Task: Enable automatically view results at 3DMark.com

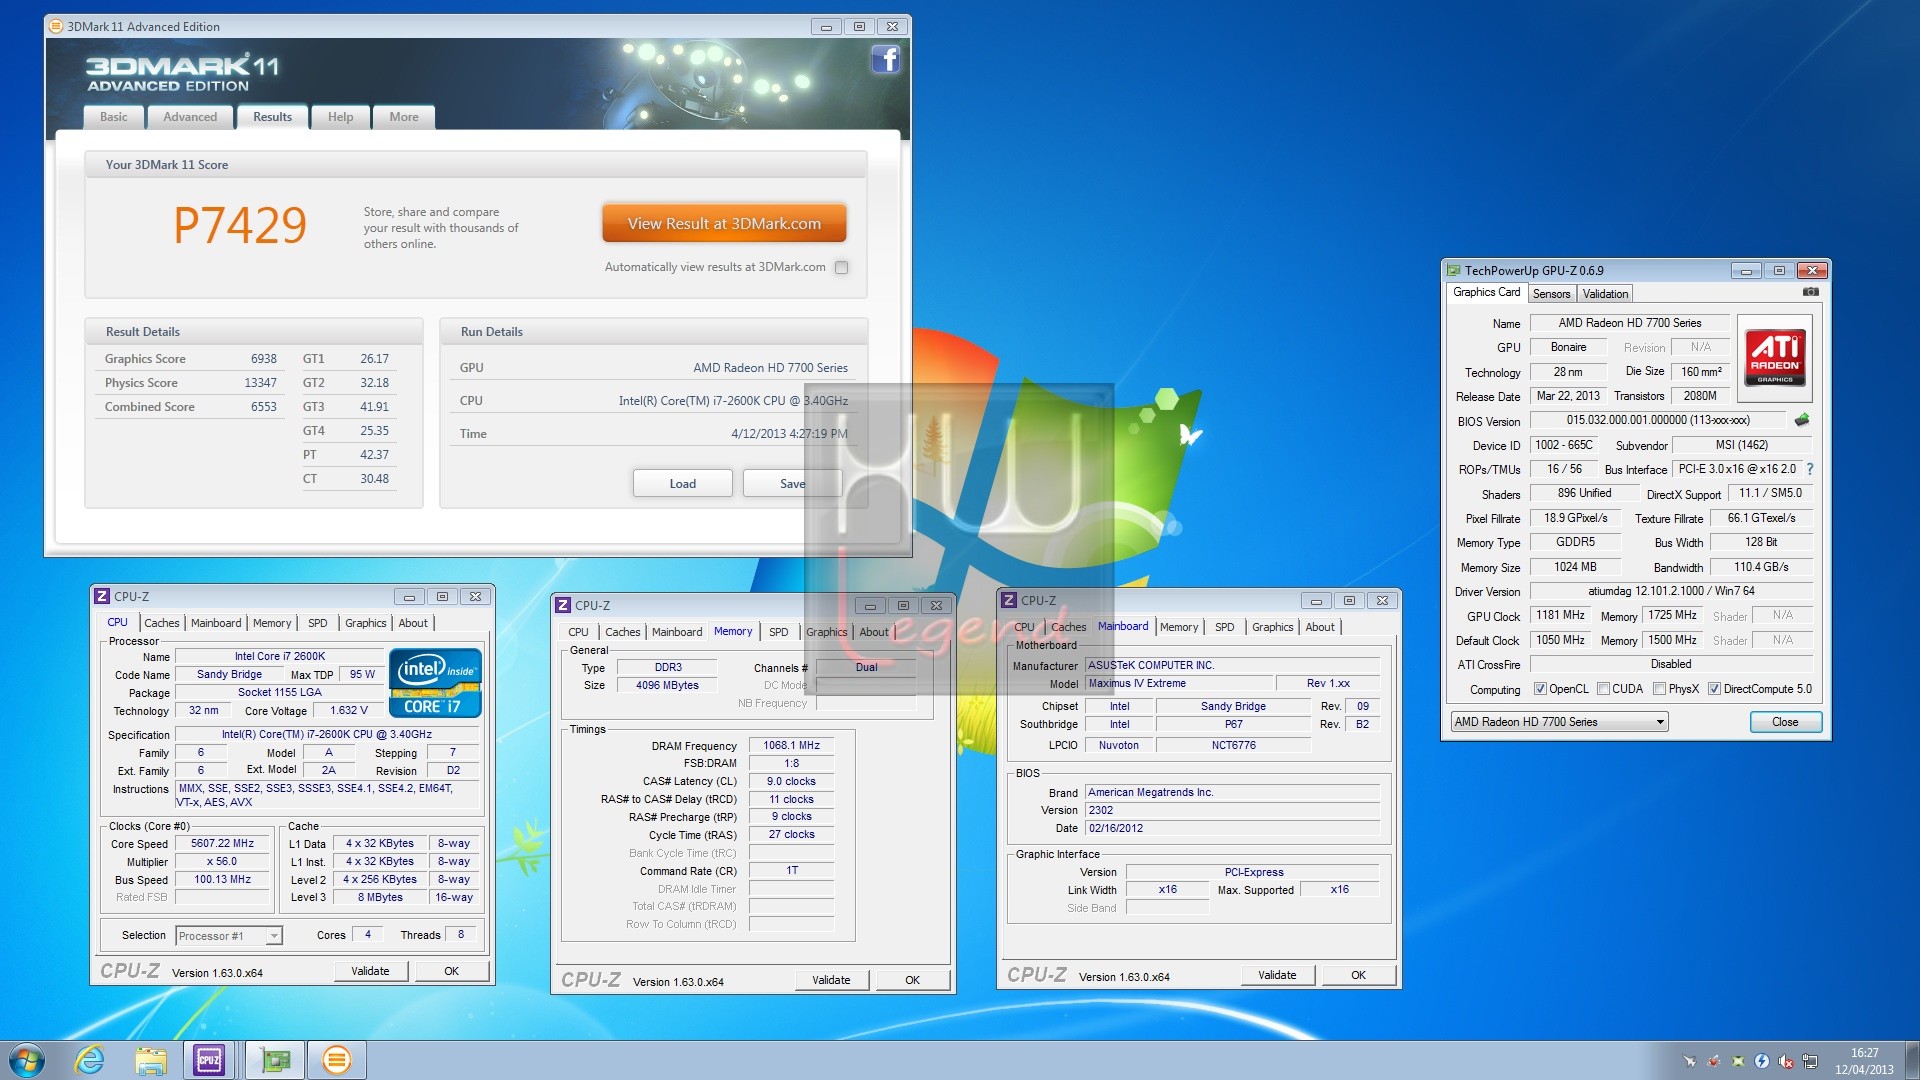Action: click(842, 267)
